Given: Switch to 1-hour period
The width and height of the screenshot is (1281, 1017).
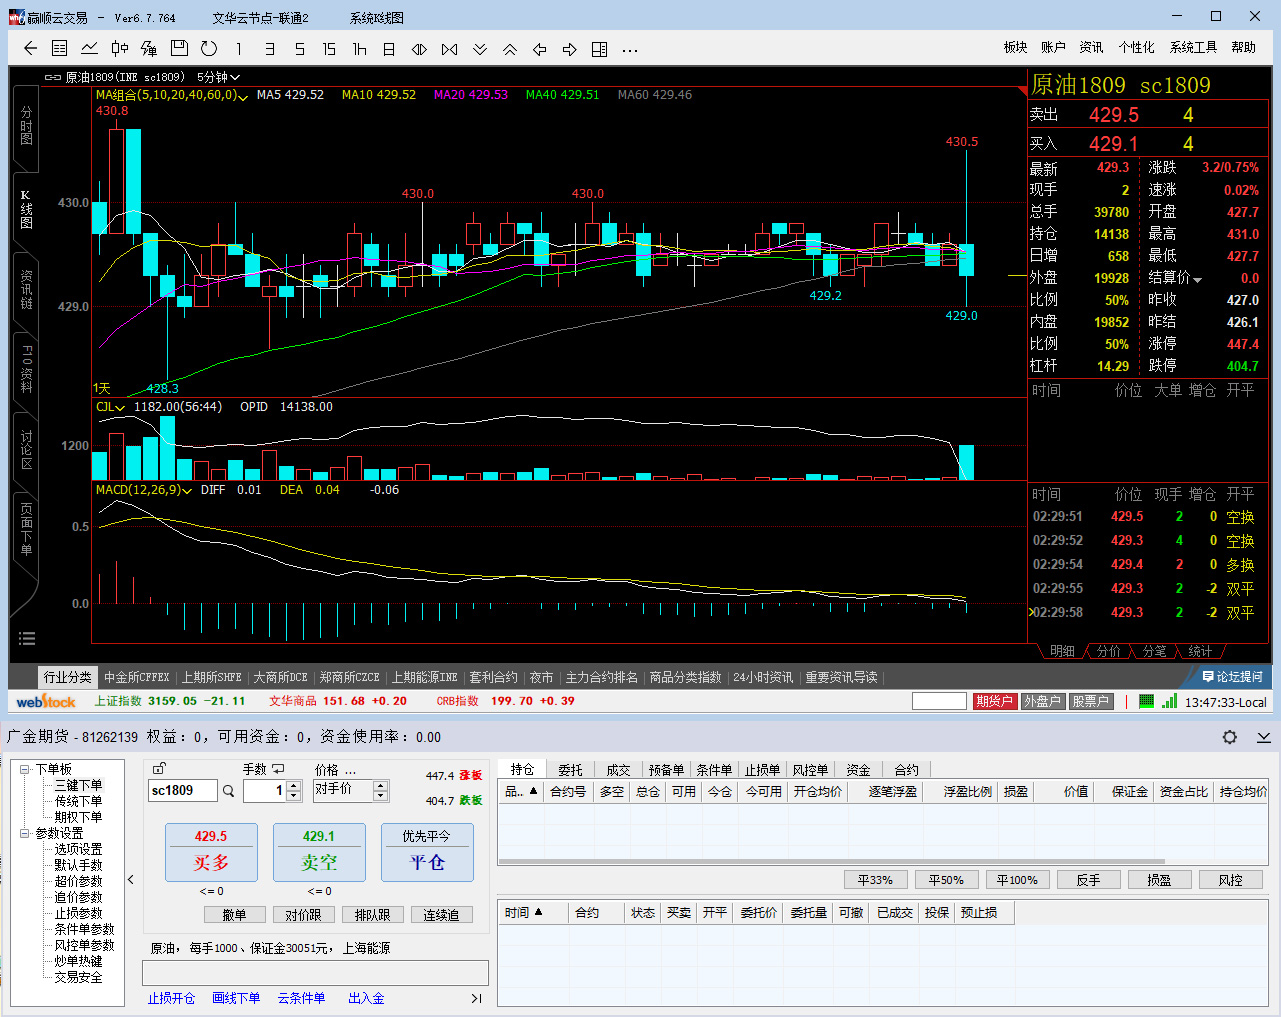Looking at the screenshot, I should (x=359, y=48).
